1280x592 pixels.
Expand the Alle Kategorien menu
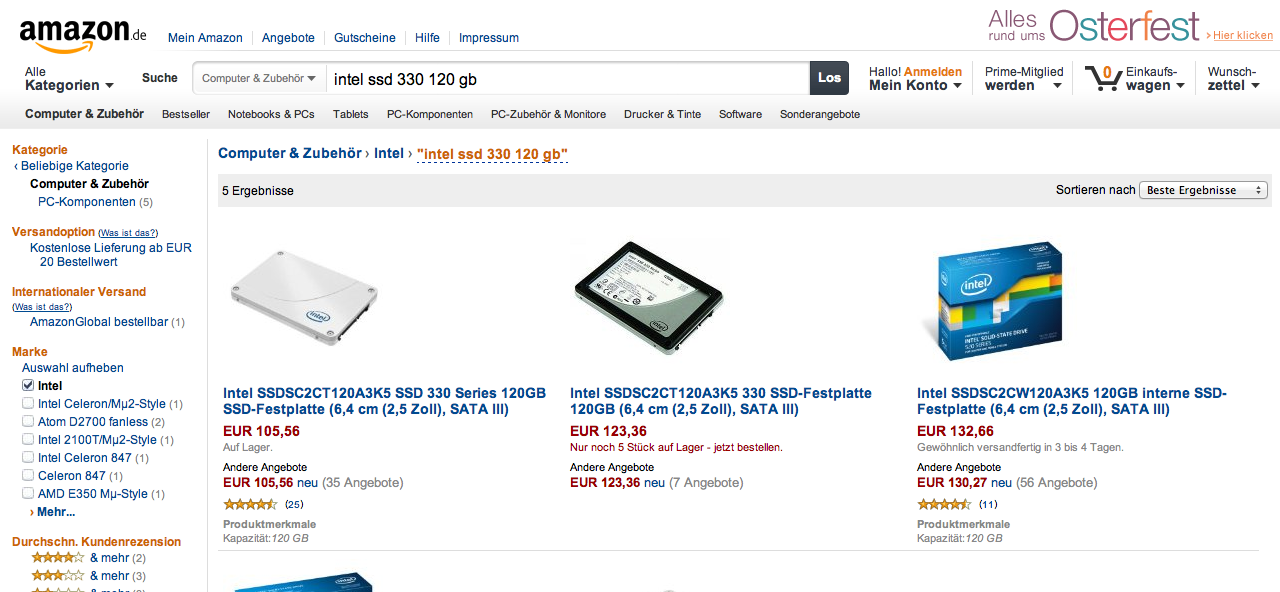68,79
